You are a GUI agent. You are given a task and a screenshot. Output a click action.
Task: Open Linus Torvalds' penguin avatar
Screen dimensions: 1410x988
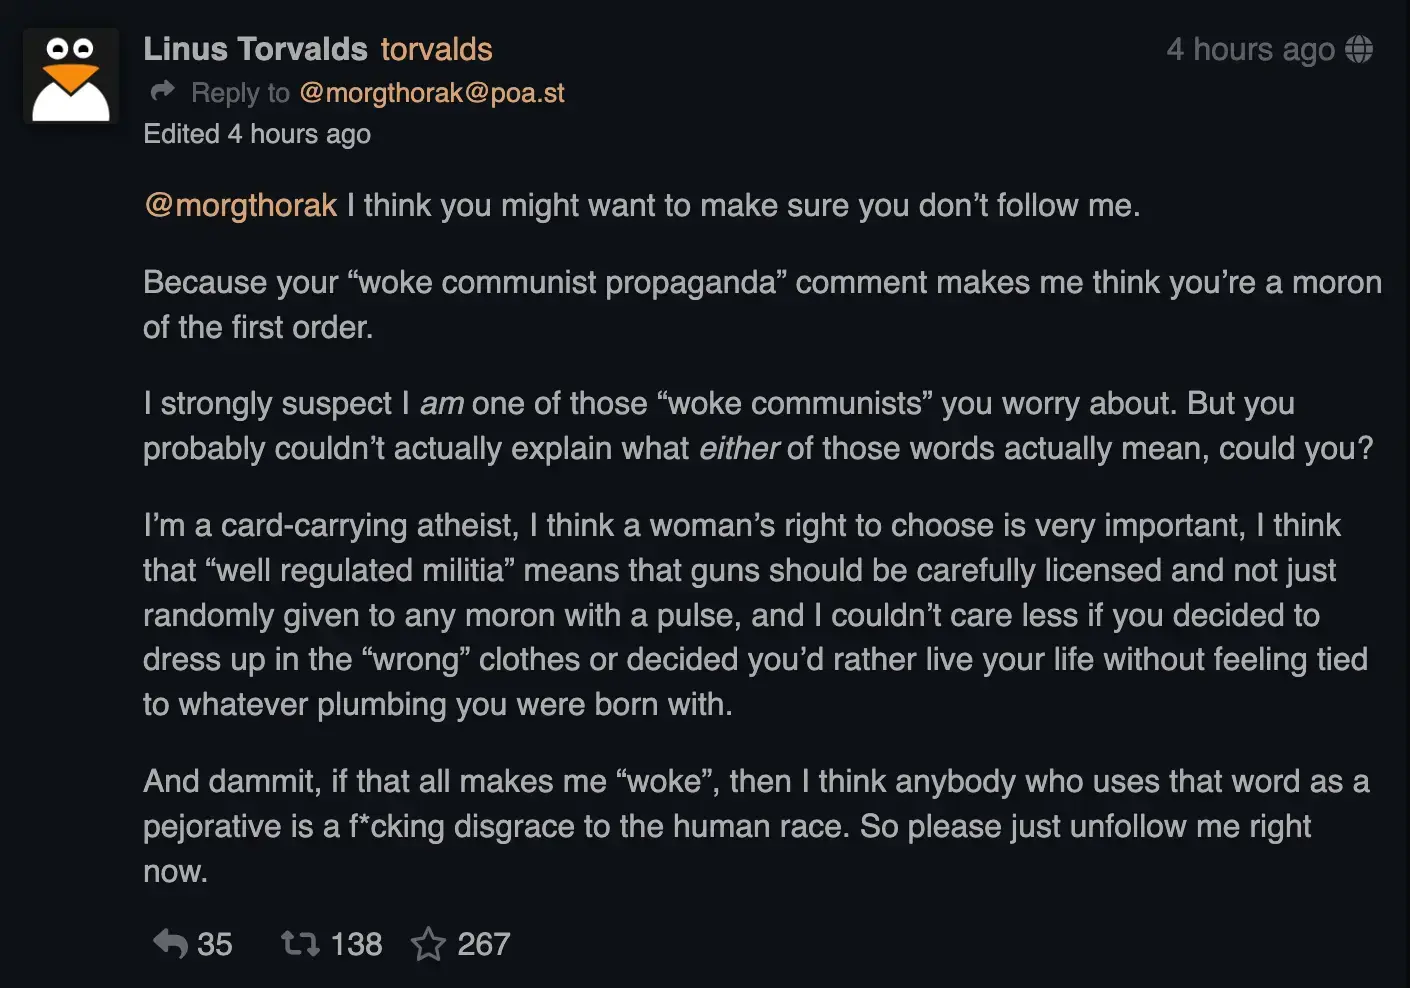(x=71, y=77)
